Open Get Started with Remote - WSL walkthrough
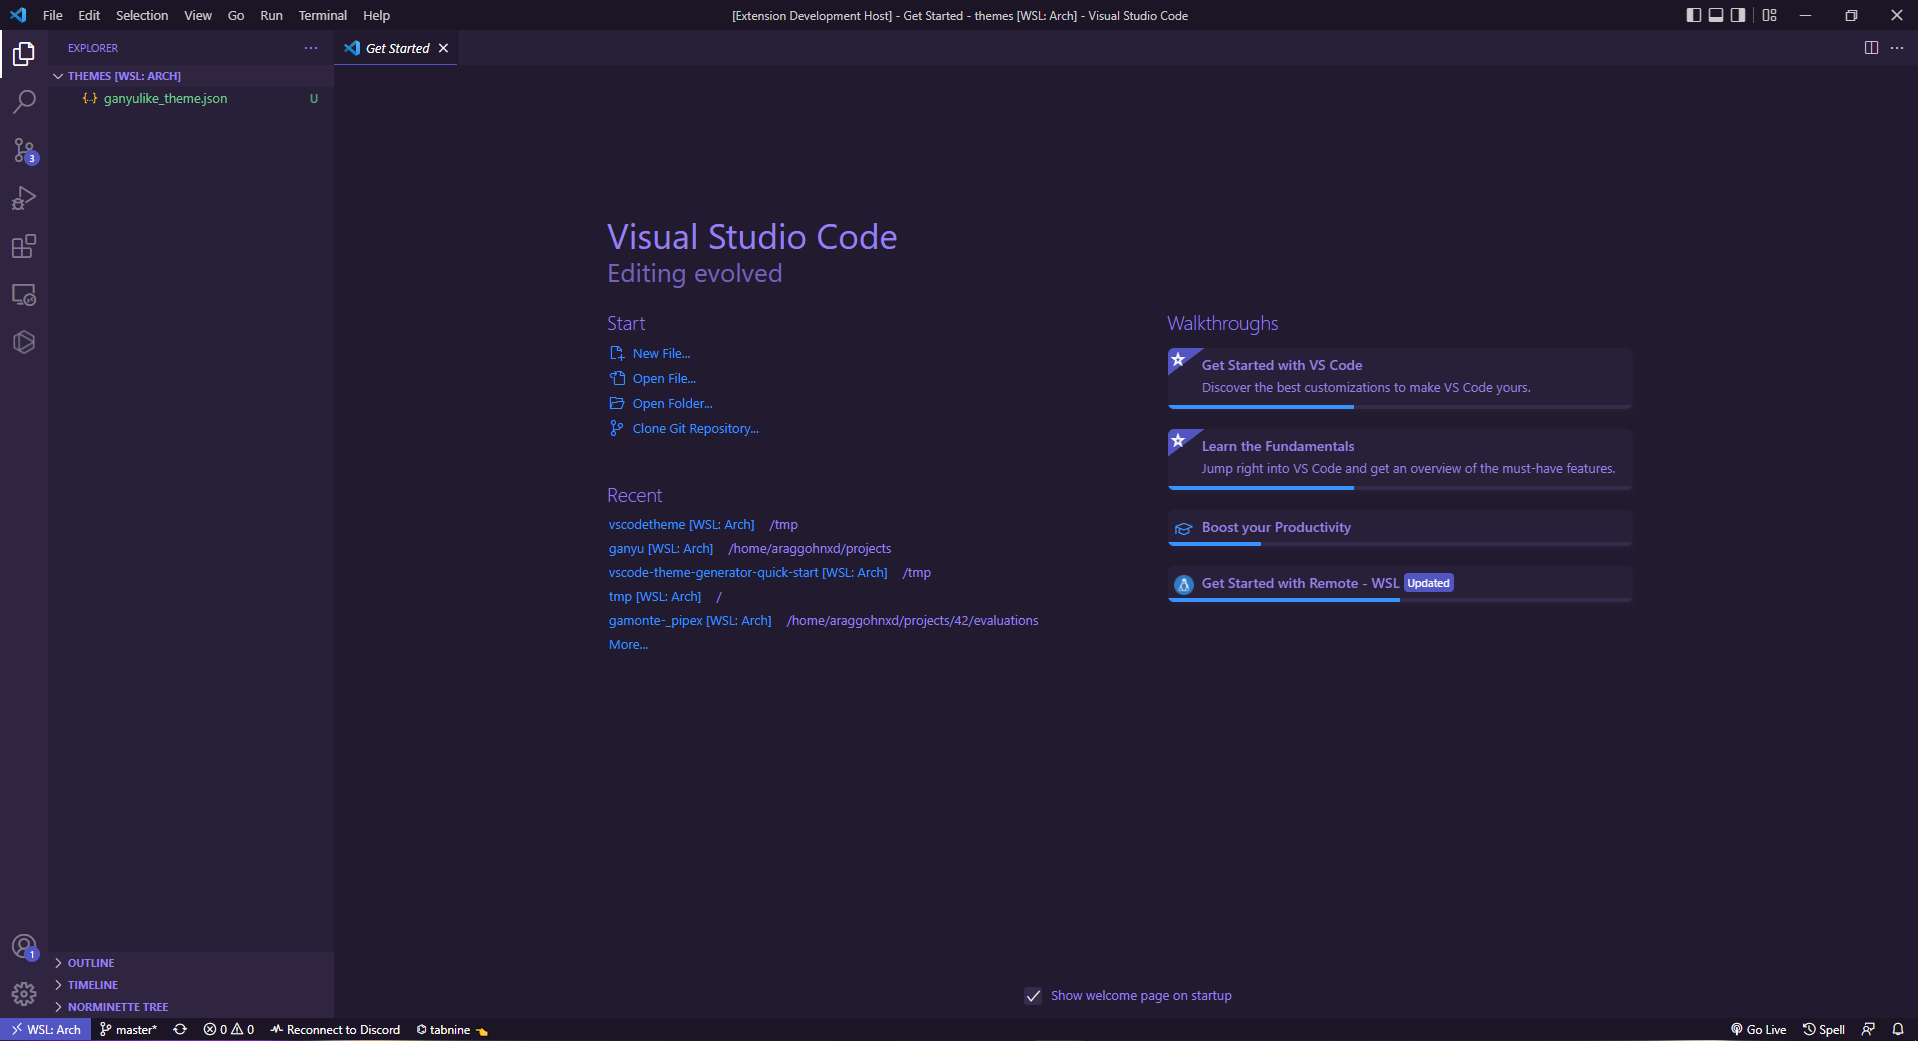This screenshot has width=1918, height=1041. point(1400,584)
